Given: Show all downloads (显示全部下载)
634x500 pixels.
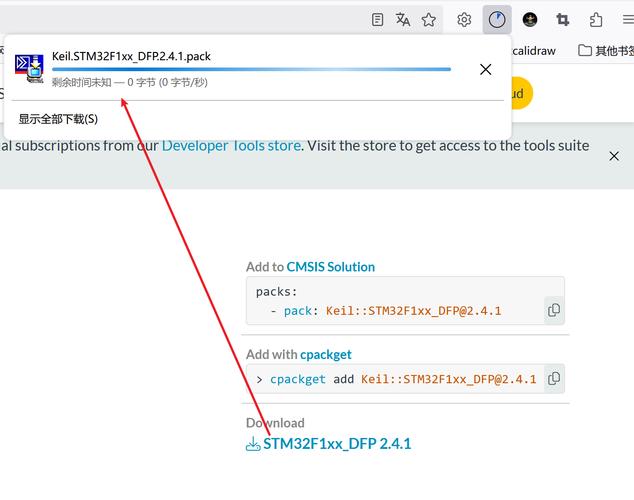Looking at the screenshot, I should click(58, 119).
